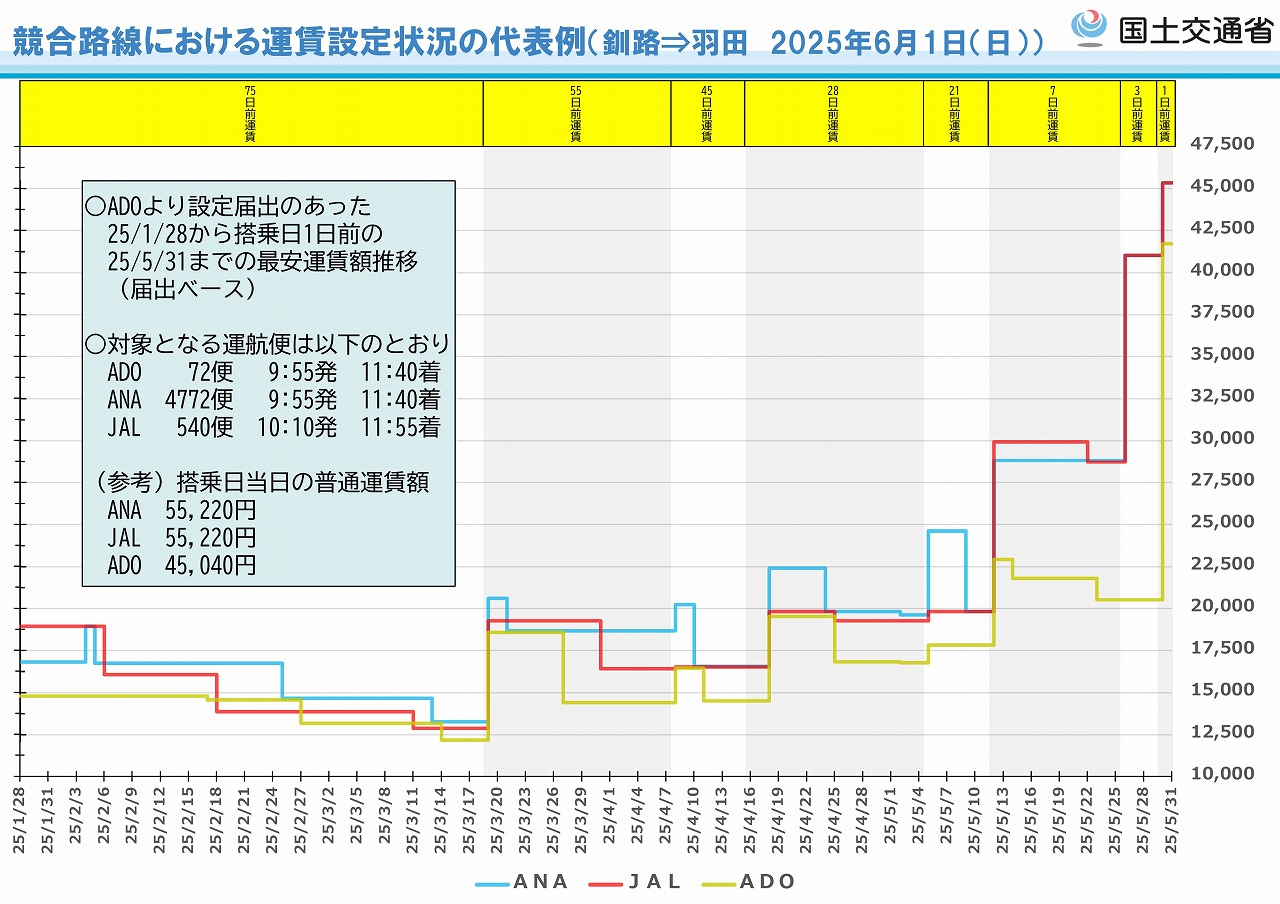Click the yellow ADO legend entry
Image resolution: width=1280 pixels, height=904 pixels.
pos(748,882)
